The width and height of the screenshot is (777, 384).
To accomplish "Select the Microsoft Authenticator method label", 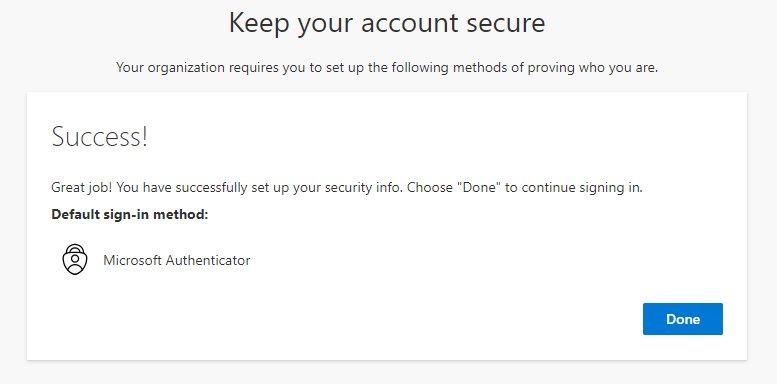I will coord(176,260).
